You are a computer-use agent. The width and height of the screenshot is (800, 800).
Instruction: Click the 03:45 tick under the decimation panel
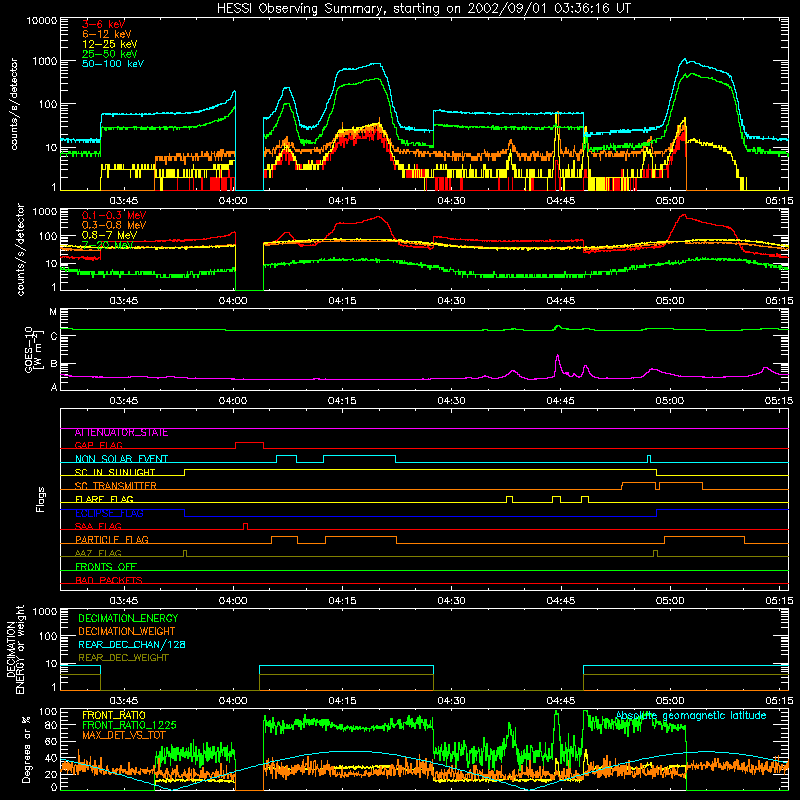pos(124,701)
